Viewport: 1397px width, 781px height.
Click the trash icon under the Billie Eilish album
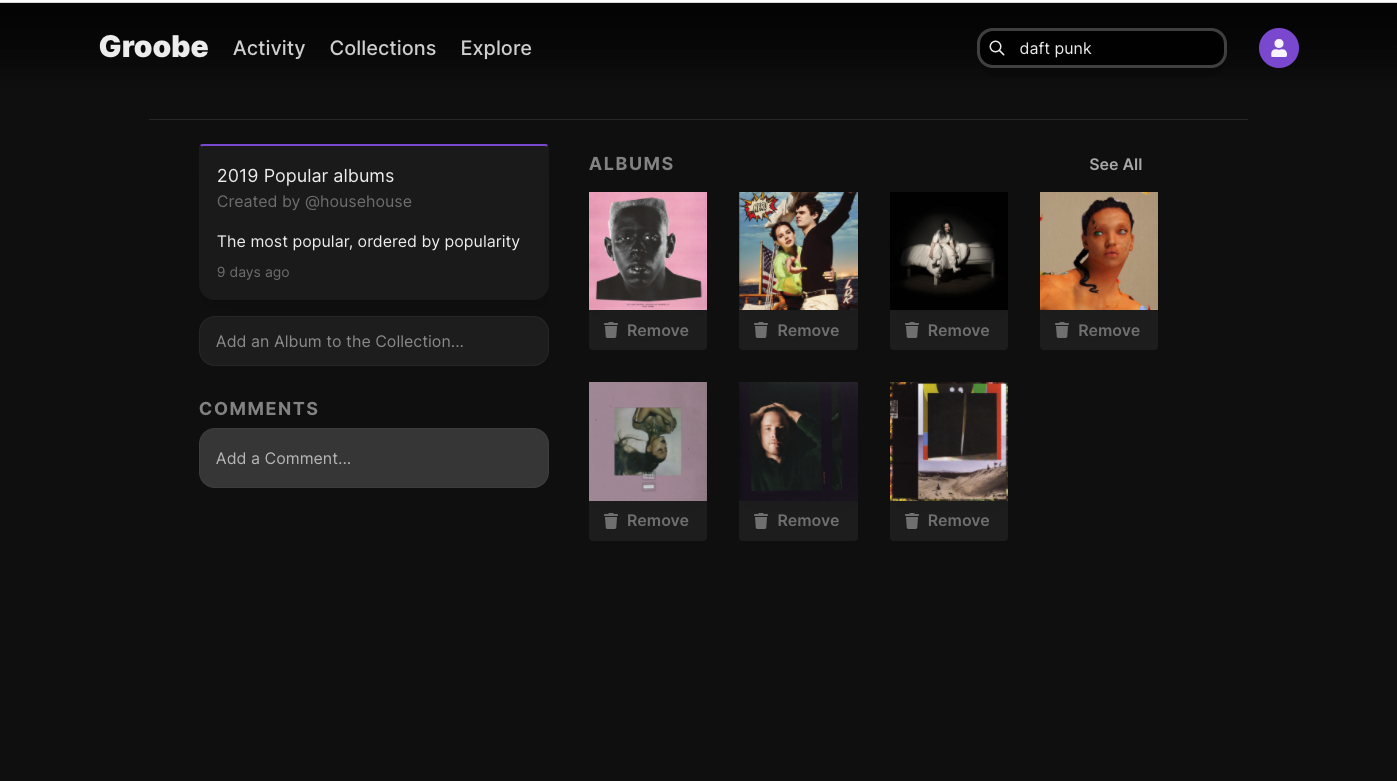[x=911, y=330]
